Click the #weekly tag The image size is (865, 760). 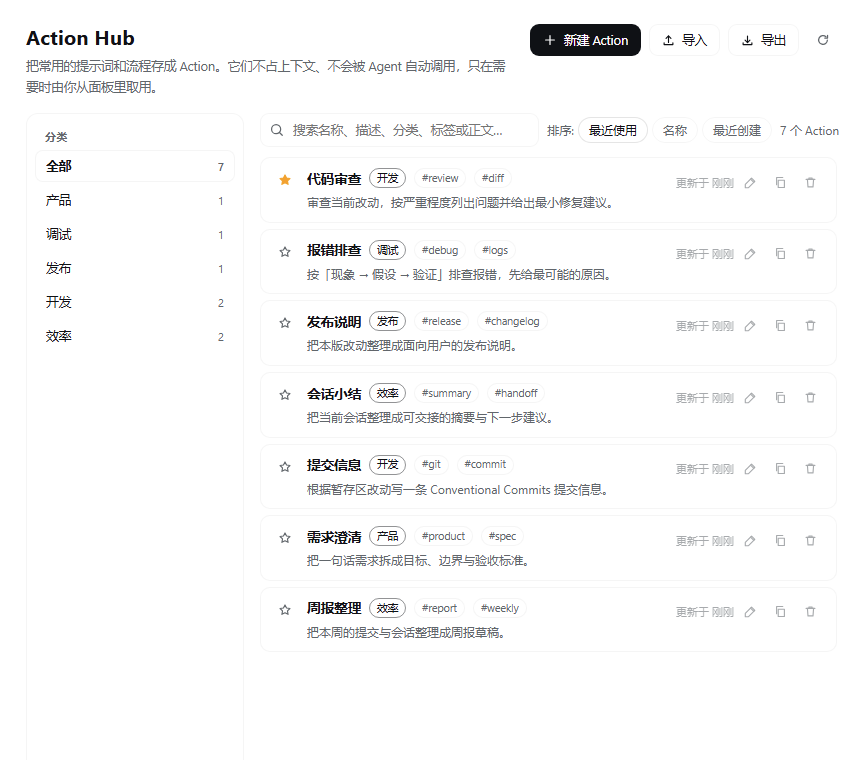click(500, 608)
